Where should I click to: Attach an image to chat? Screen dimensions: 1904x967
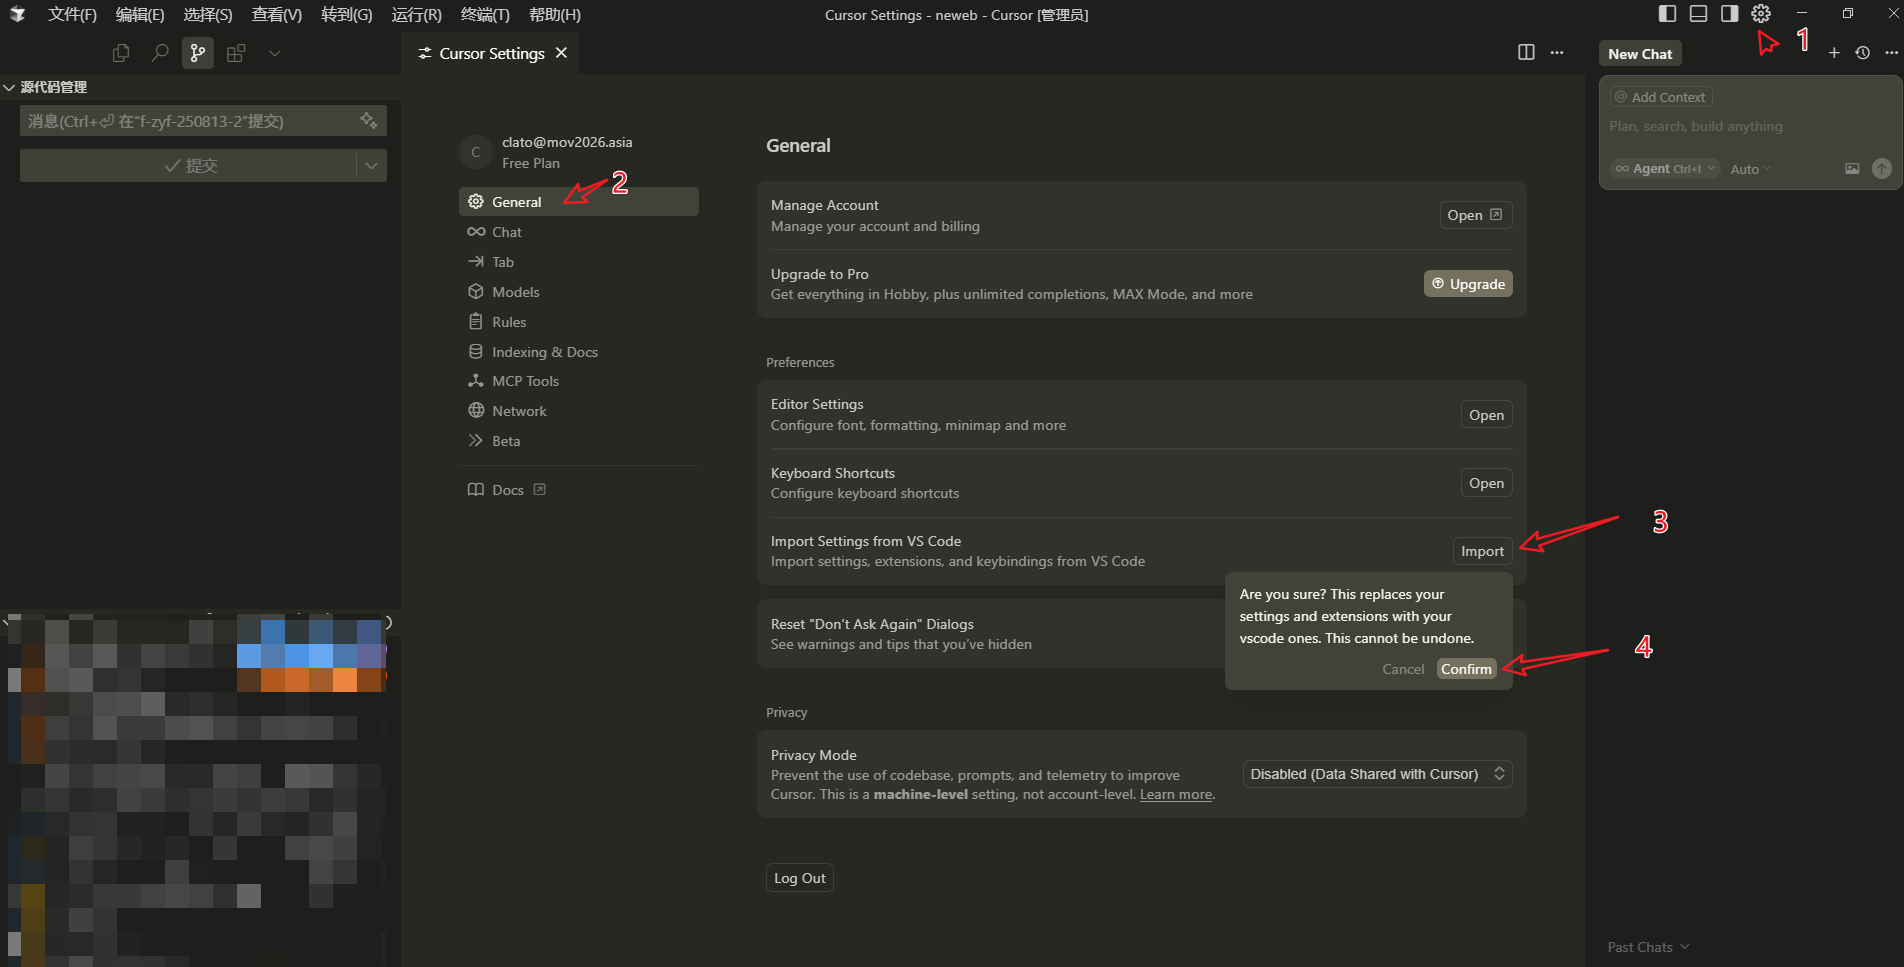click(1852, 169)
